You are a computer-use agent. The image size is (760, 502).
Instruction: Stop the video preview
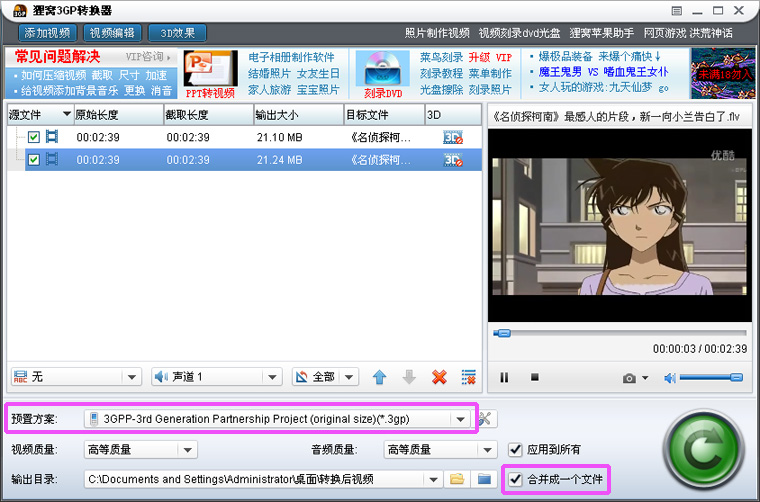535,377
